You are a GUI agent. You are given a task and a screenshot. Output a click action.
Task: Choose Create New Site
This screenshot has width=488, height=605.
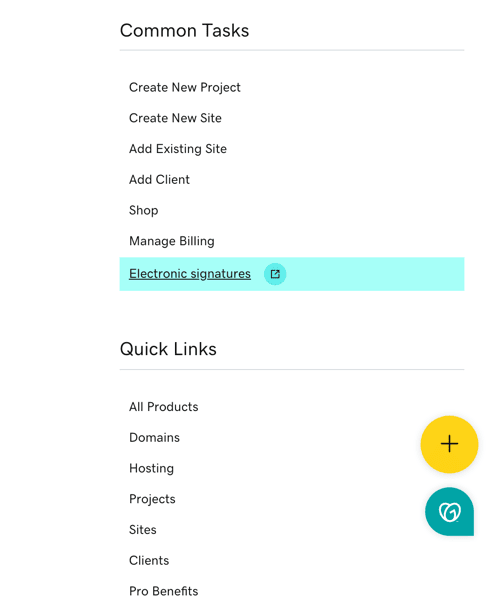coord(175,118)
